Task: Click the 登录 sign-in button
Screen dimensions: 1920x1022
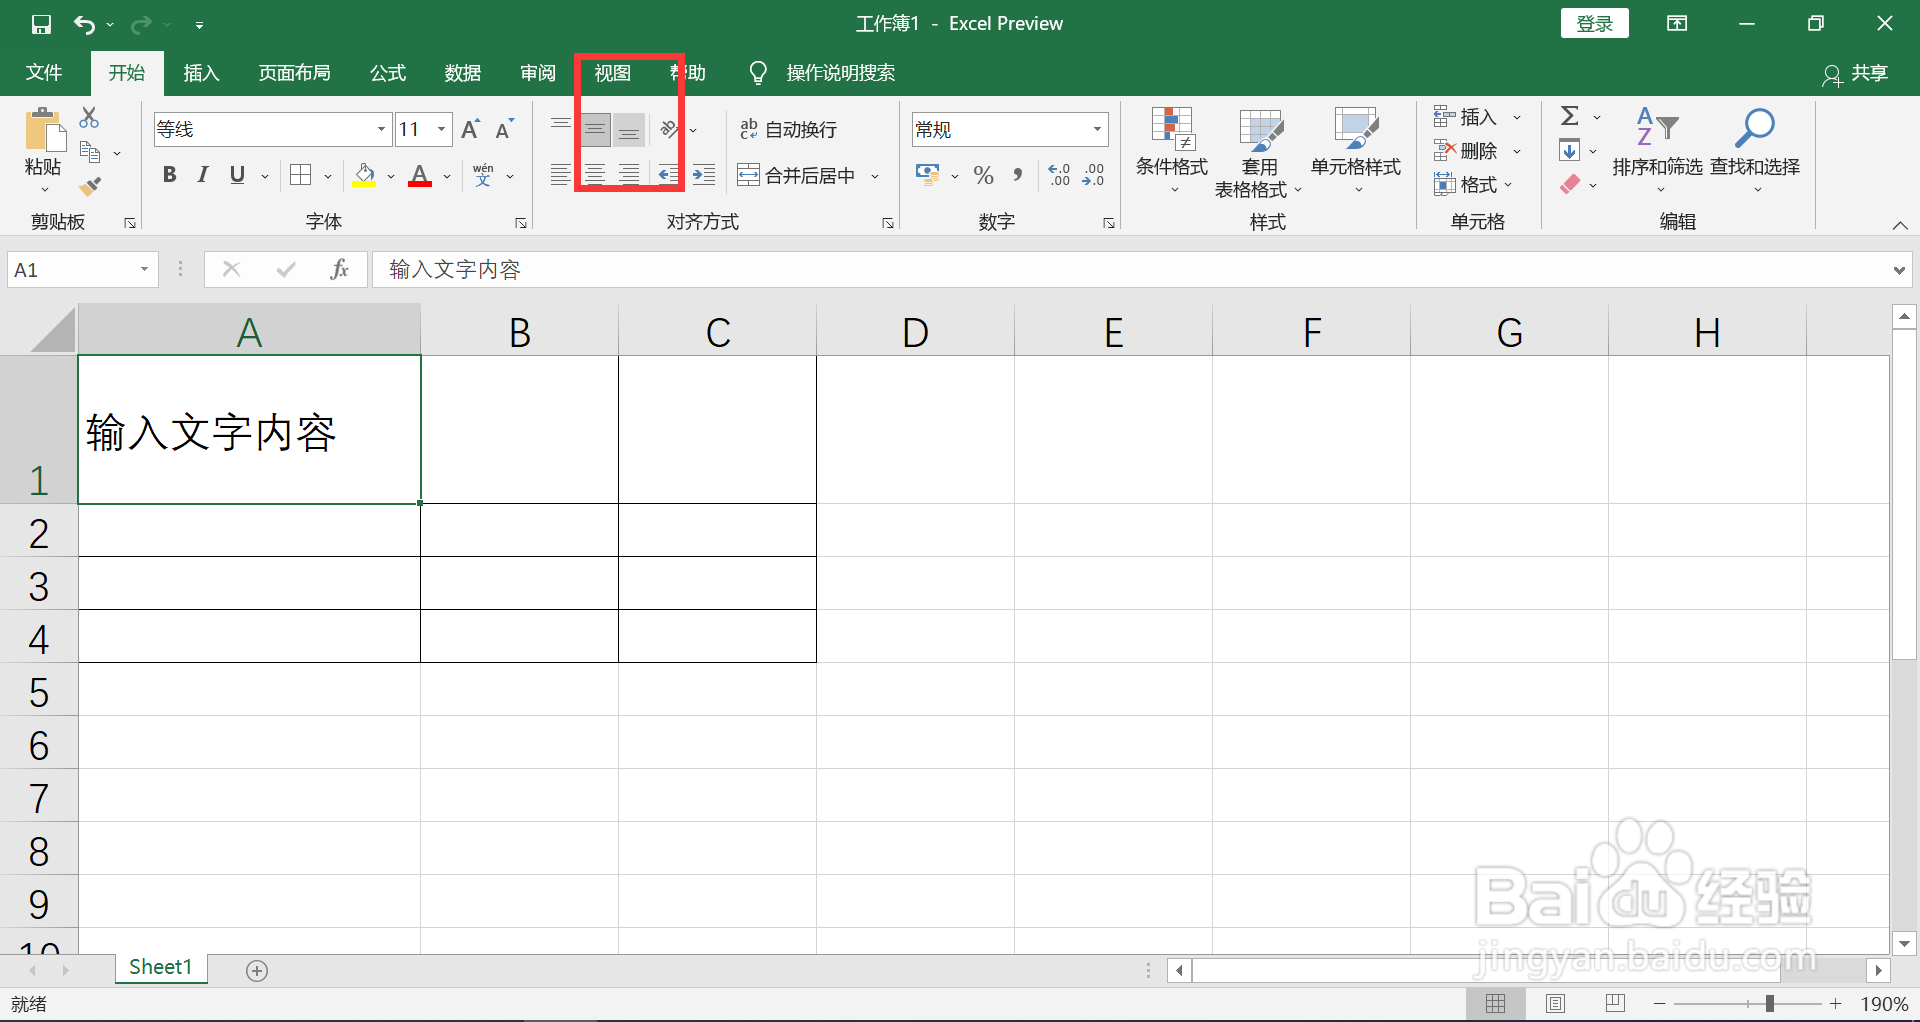Action: (x=1595, y=24)
